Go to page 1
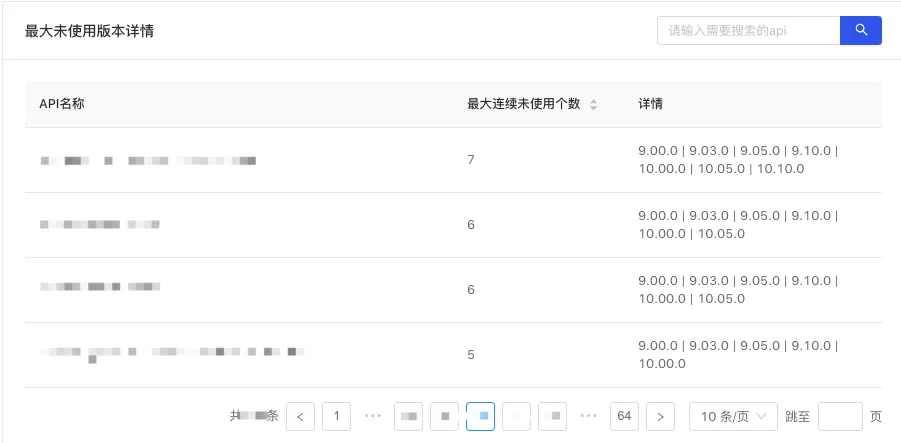Screen dimensions: 901x443 pos(336,416)
